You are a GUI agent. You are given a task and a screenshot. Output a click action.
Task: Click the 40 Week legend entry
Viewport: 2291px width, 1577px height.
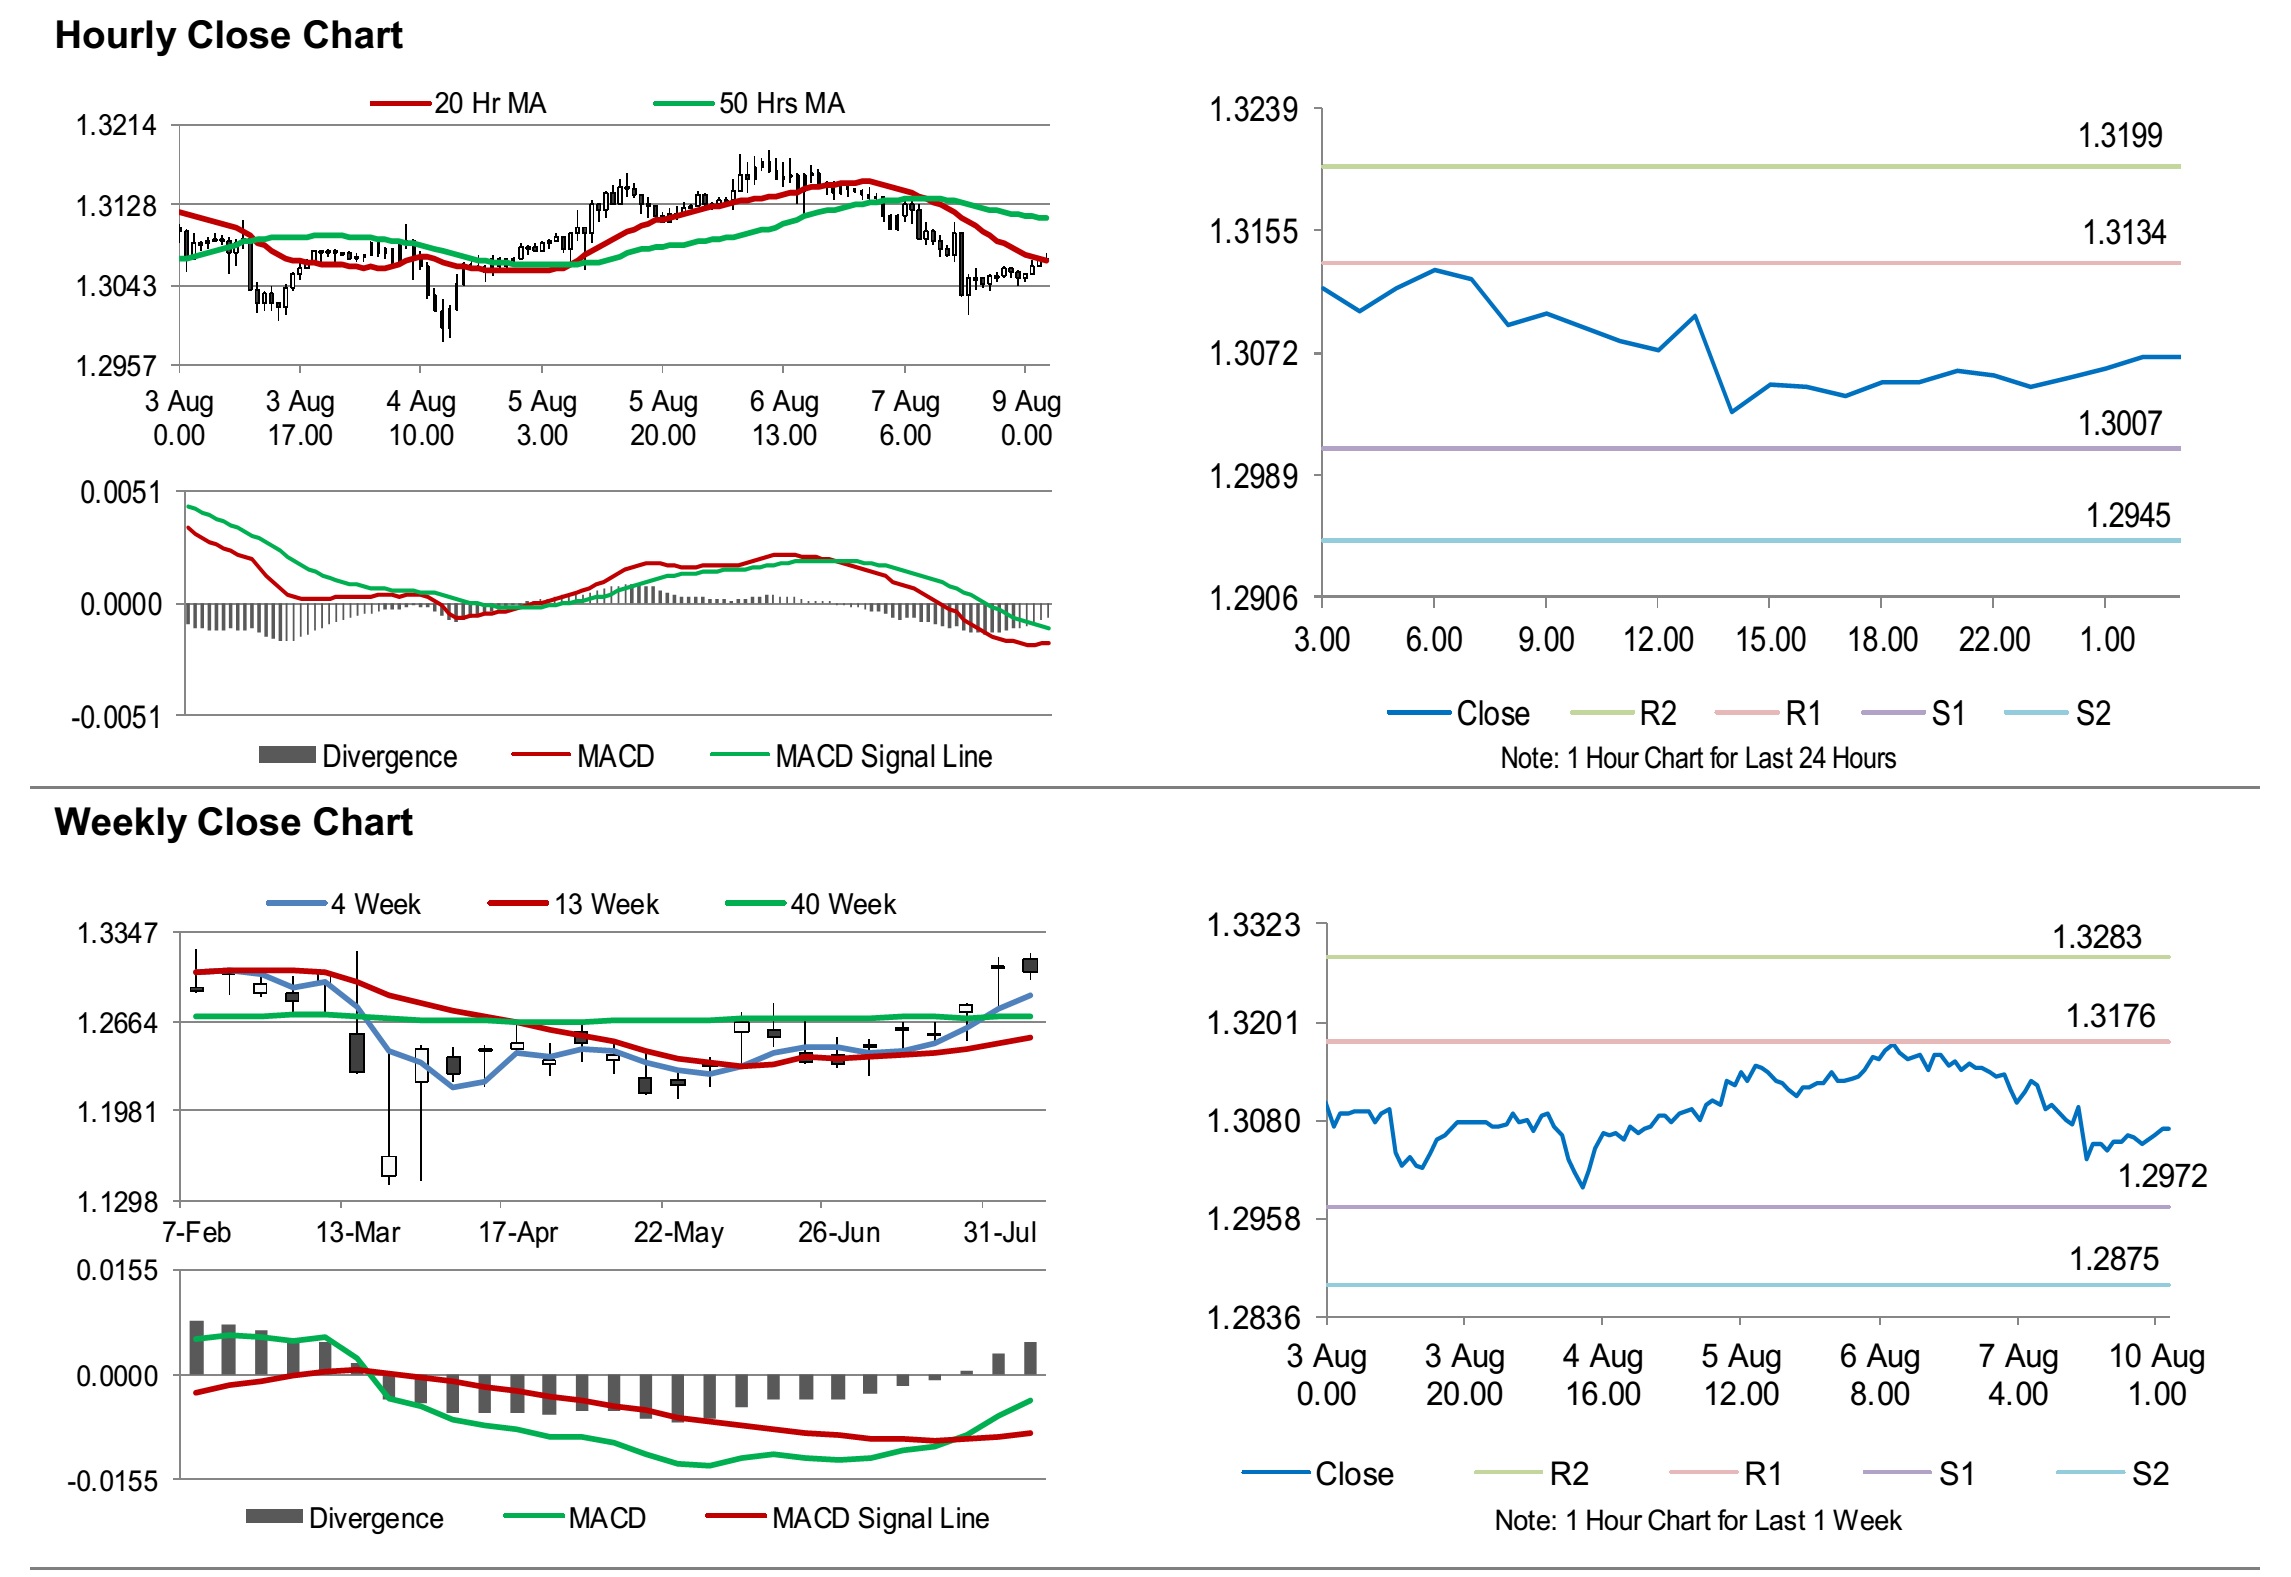click(x=842, y=904)
